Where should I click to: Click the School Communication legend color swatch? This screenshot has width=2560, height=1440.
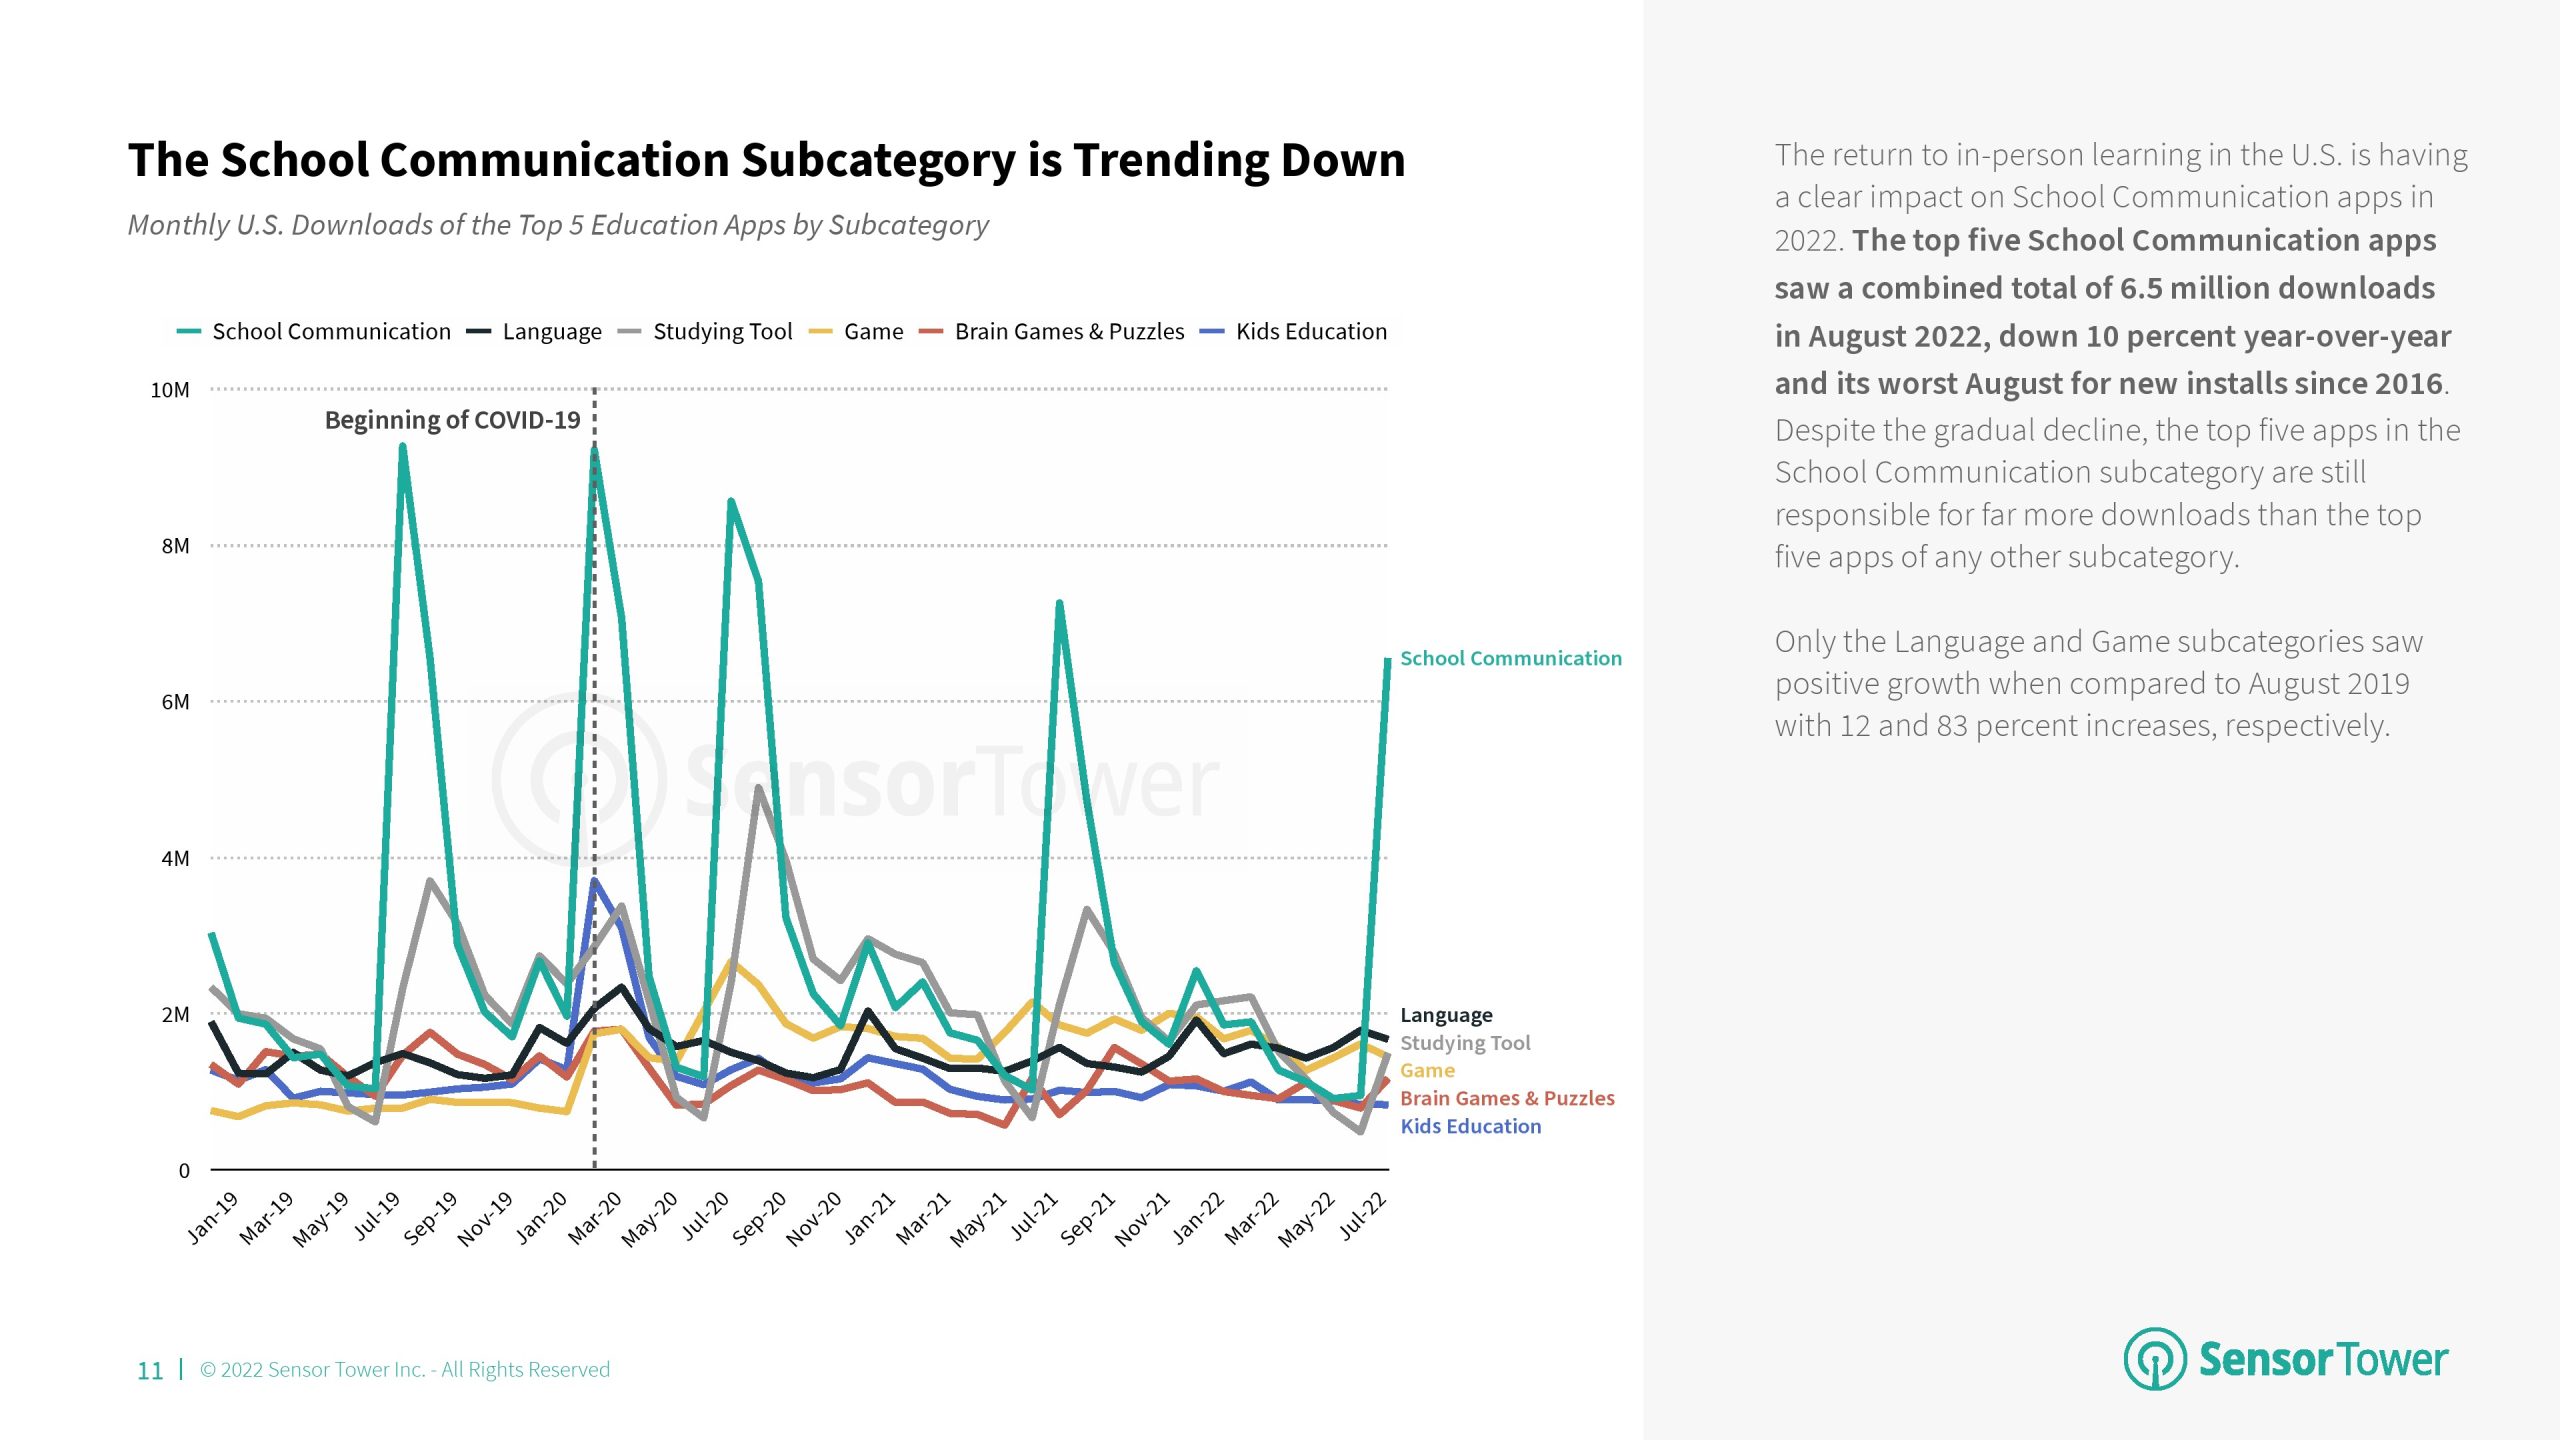[189, 332]
